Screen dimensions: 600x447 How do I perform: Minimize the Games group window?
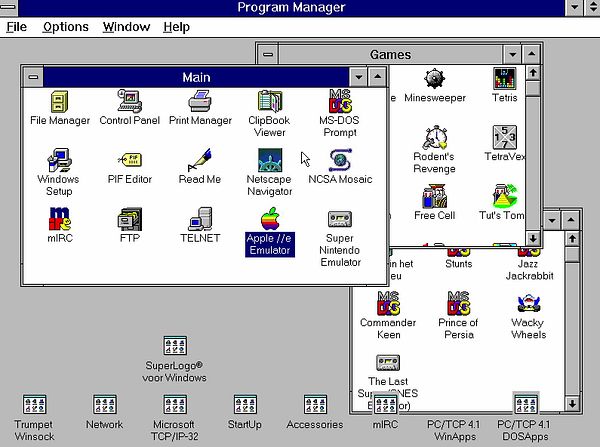point(512,54)
